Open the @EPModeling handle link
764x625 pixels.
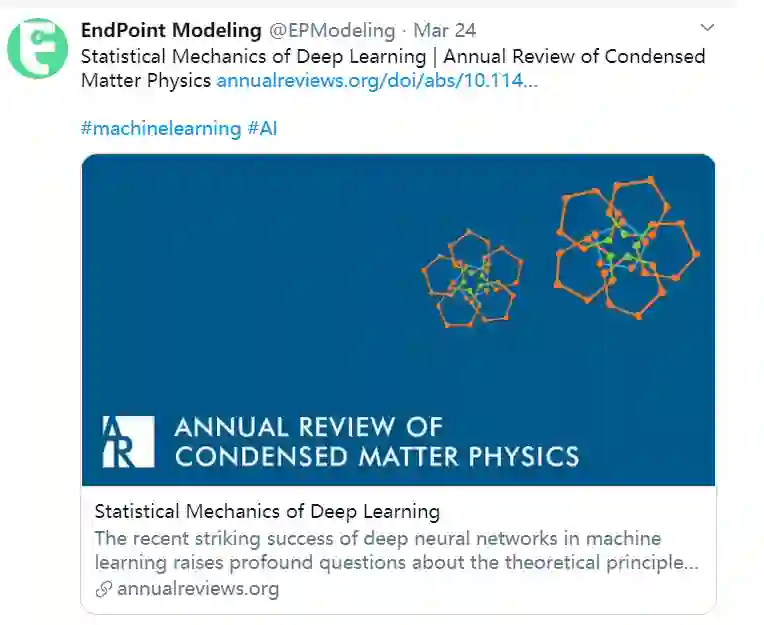pyautogui.click(x=332, y=31)
